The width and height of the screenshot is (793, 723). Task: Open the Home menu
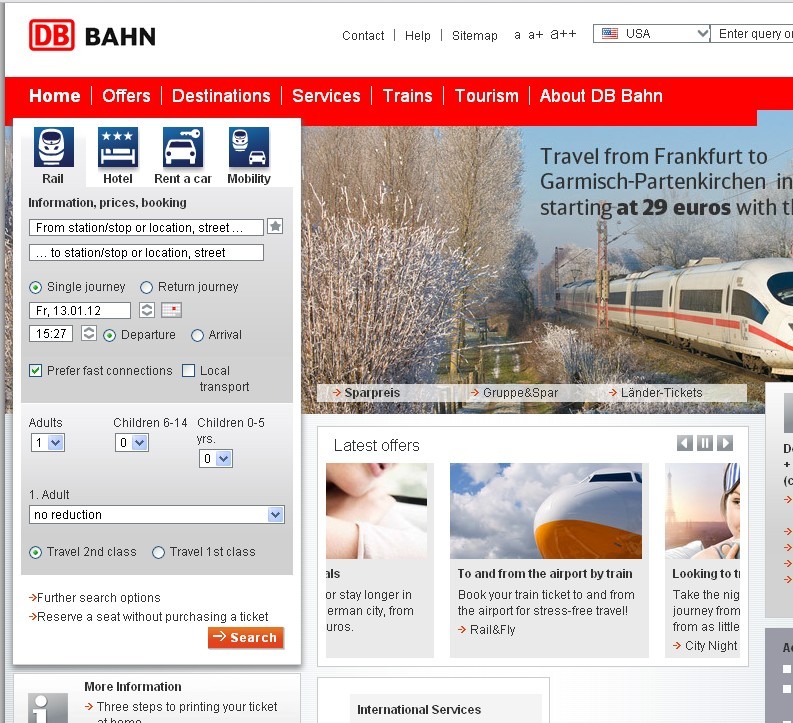[x=55, y=96]
